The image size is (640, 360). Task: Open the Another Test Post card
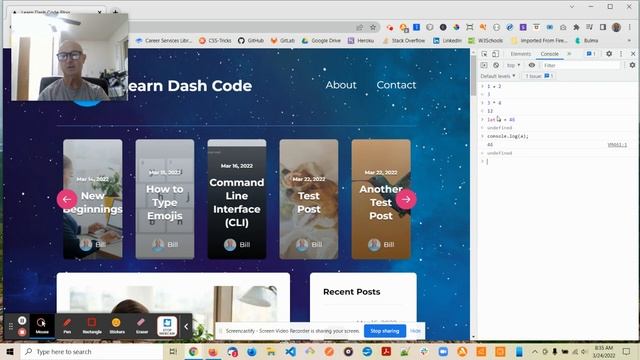[381, 199]
